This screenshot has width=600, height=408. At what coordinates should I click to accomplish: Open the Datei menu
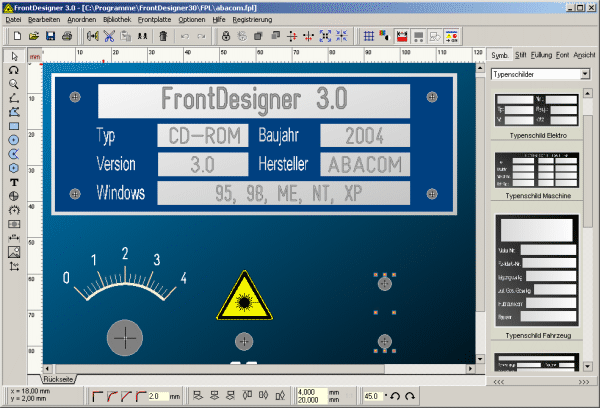tap(13, 20)
